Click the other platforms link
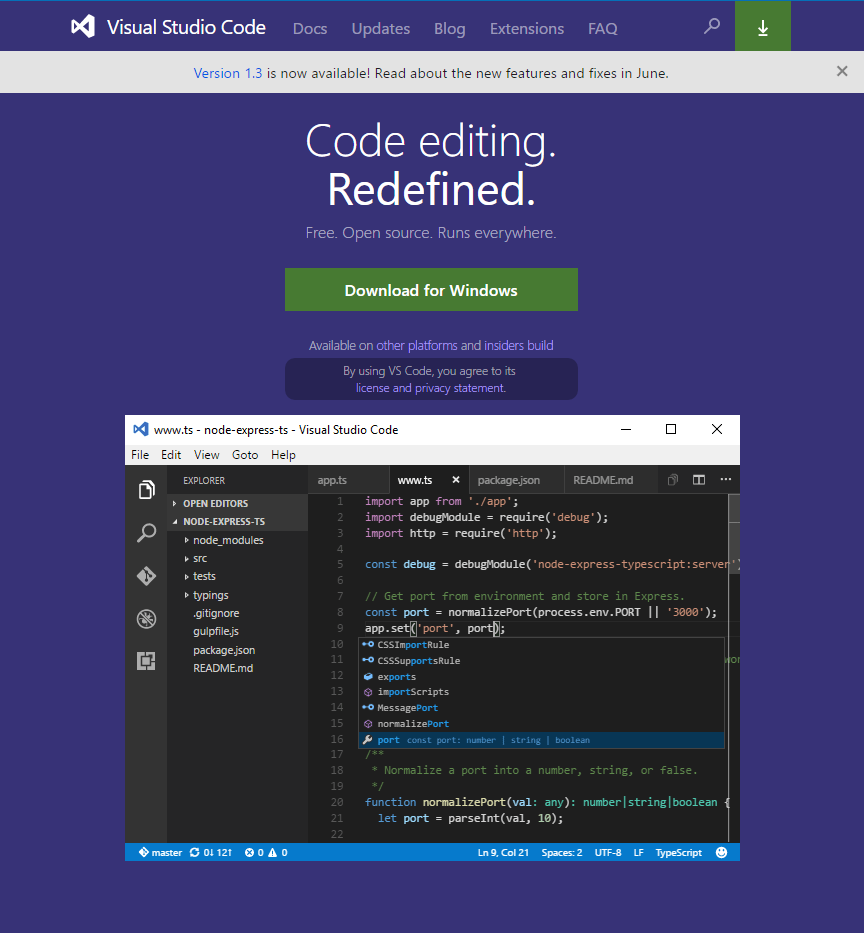Viewport: 864px width, 933px height. coord(417,345)
